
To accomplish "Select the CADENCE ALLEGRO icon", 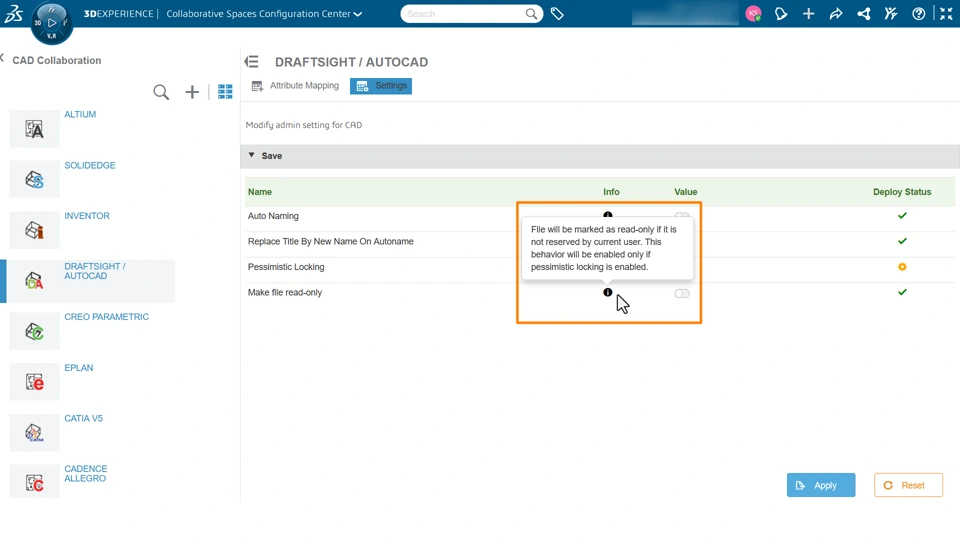I will coord(34,482).
